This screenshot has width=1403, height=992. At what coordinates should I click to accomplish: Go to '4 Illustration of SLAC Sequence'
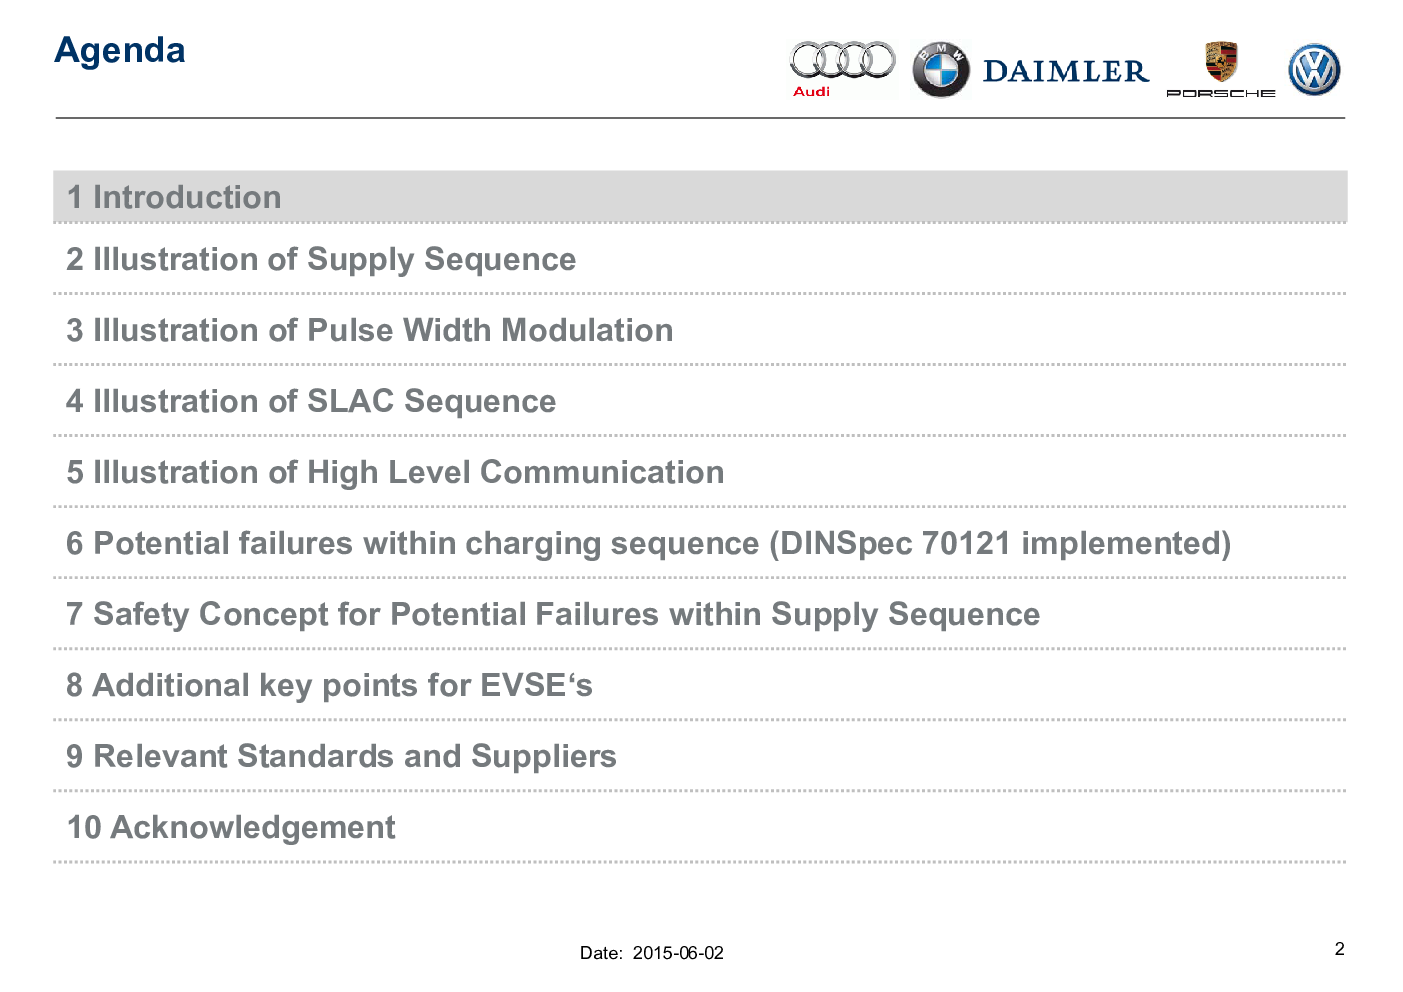311,401
